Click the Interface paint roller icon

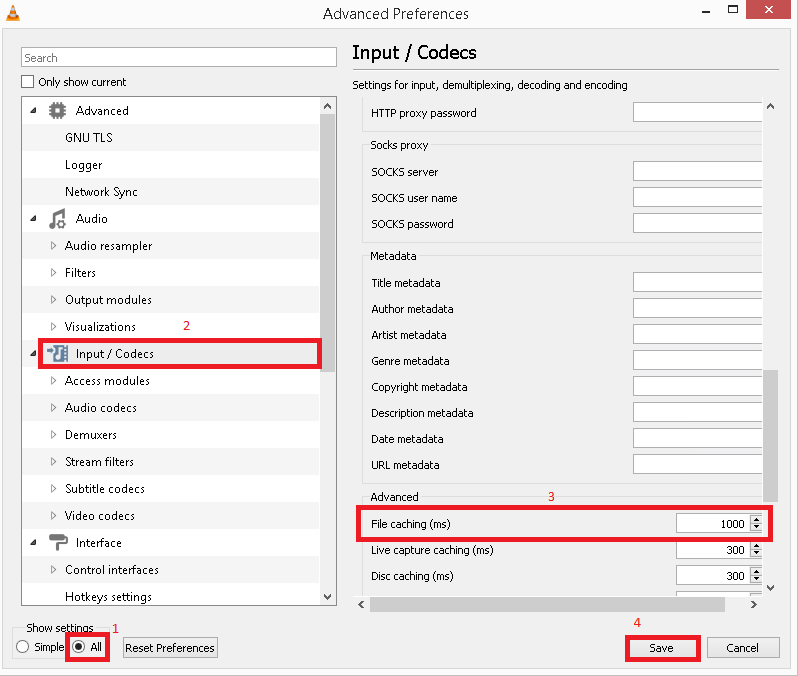[x=57, y=543]
